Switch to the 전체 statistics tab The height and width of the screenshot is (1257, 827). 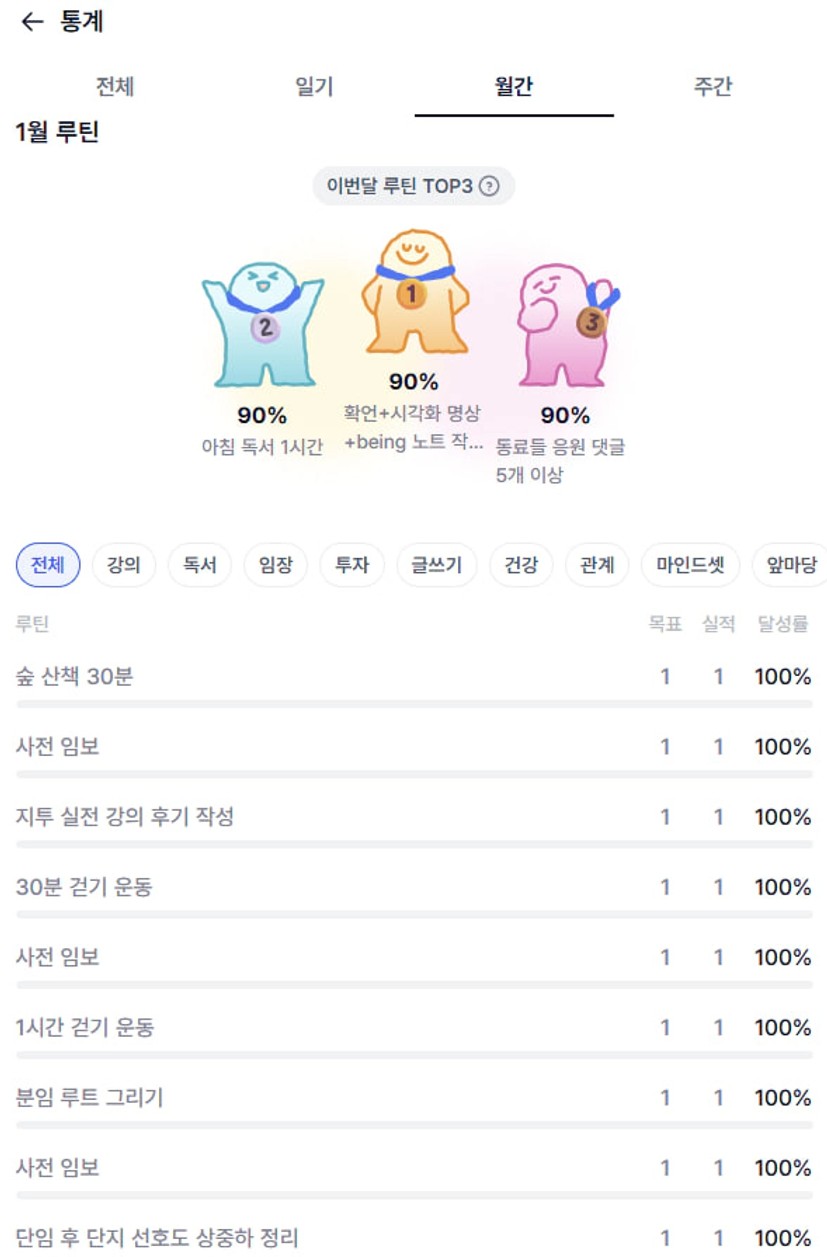coord(115,87)
